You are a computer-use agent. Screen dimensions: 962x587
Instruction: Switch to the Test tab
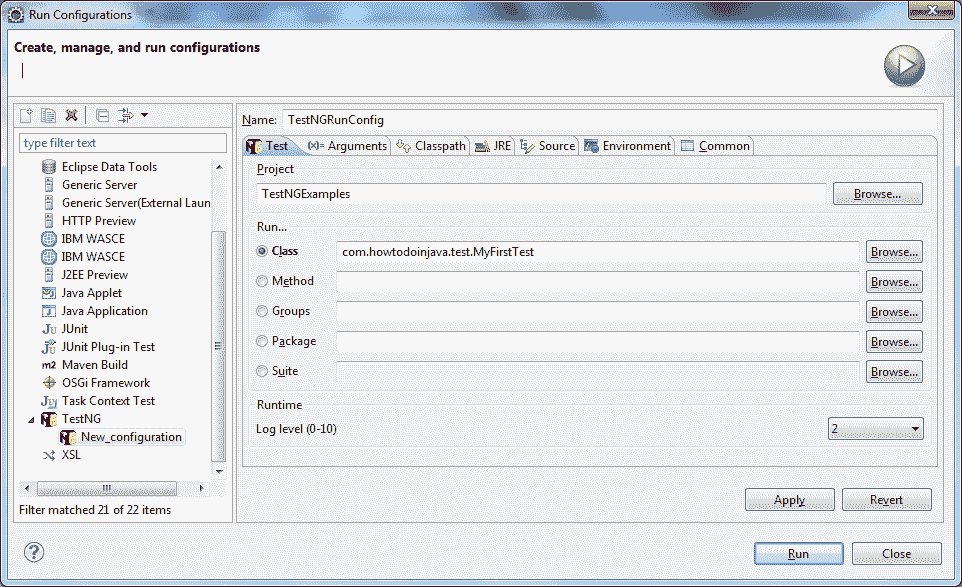click(267, 146)
